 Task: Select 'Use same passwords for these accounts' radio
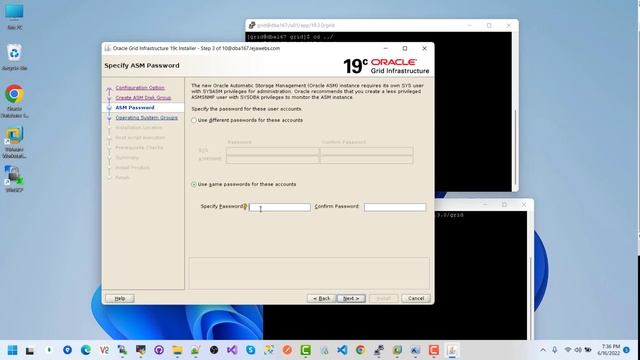194,184
